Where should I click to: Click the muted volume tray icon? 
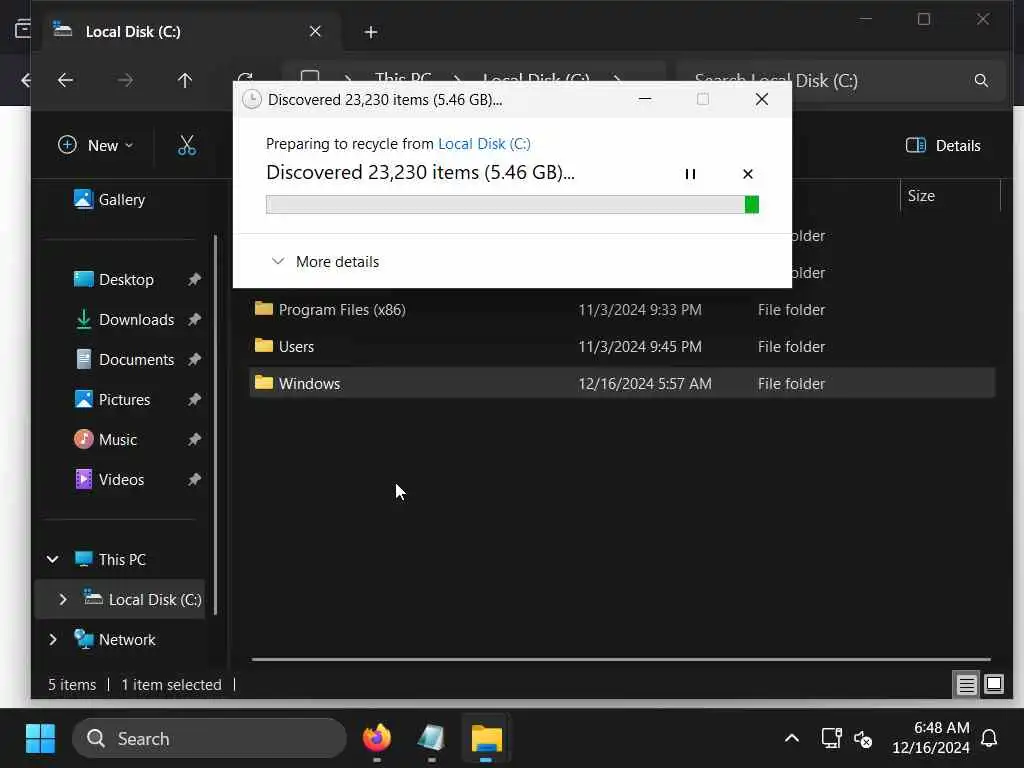click(x=863, y=739)
